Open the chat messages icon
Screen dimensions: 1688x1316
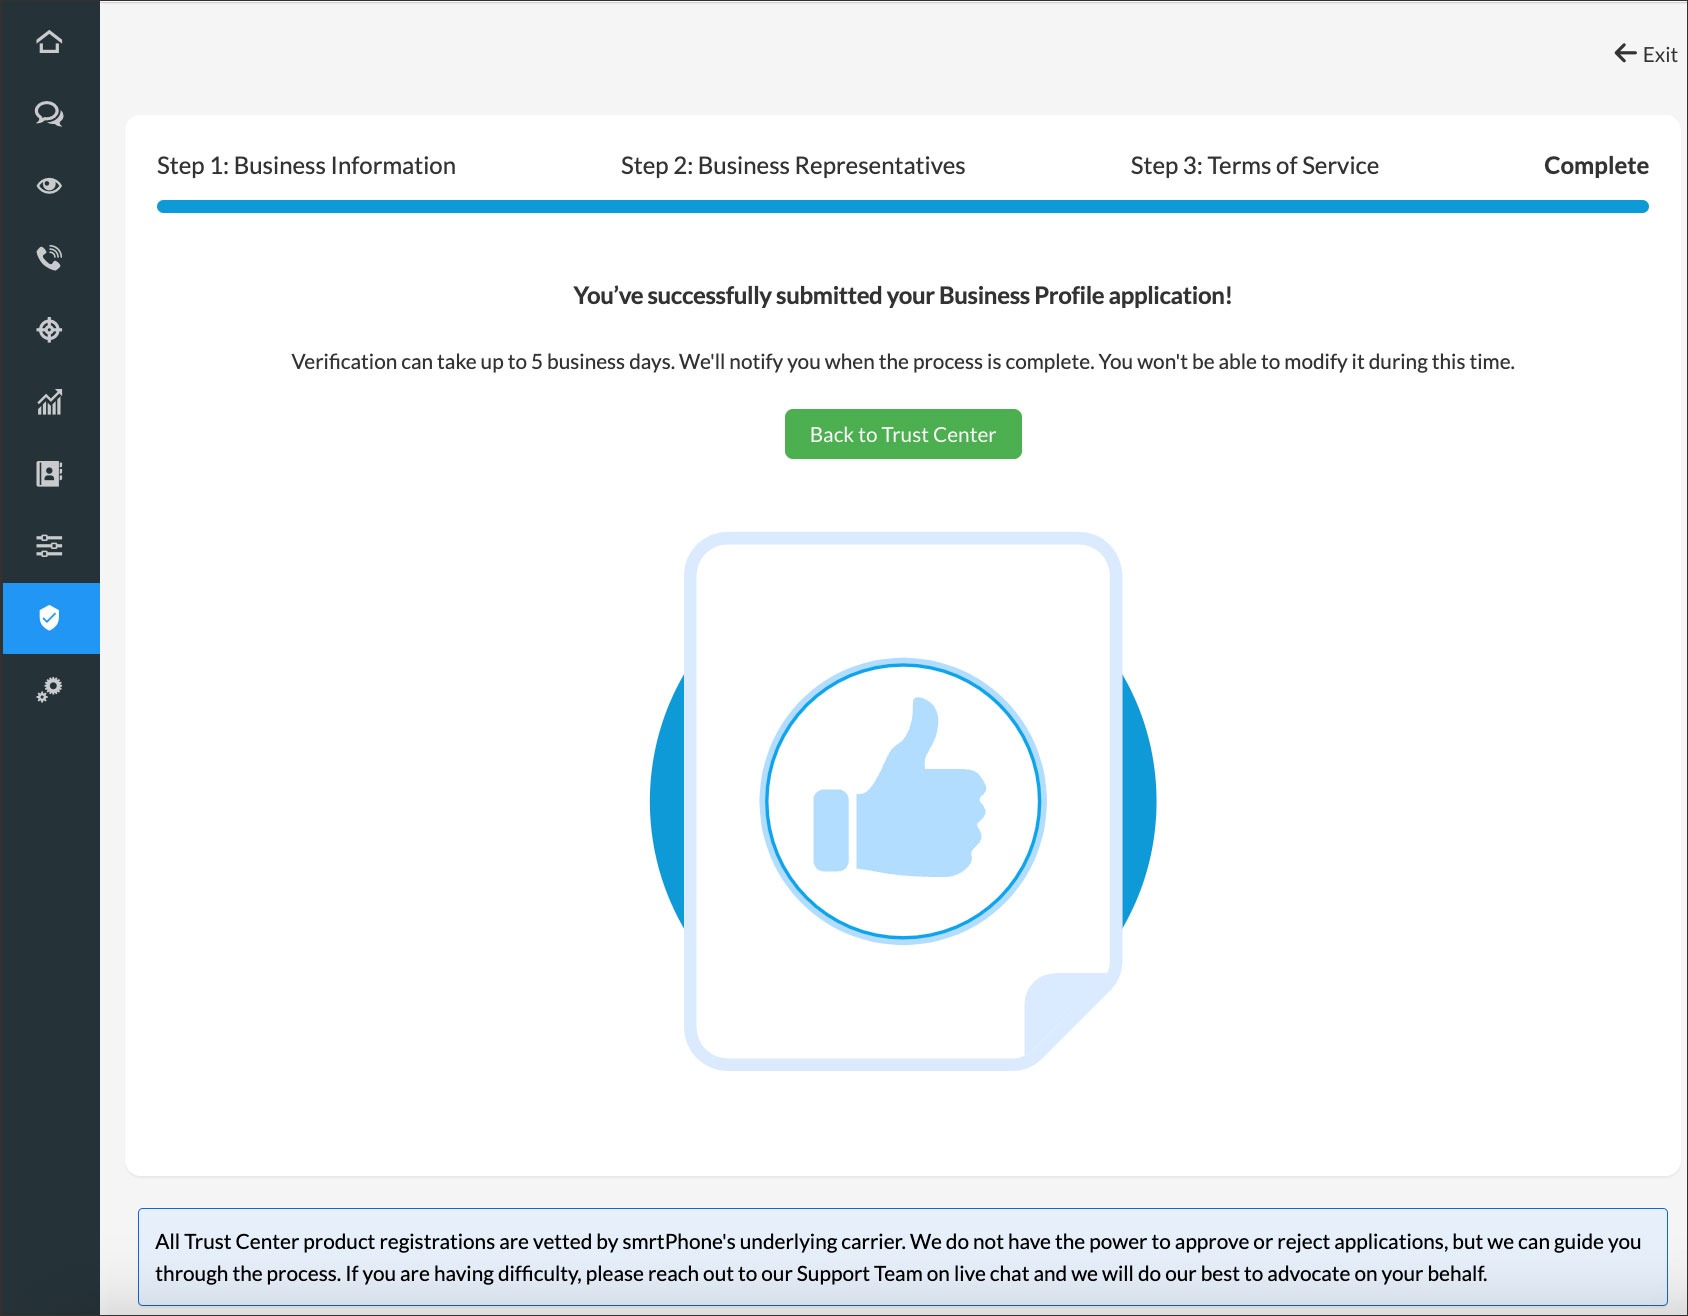click(x=49, y=114)
